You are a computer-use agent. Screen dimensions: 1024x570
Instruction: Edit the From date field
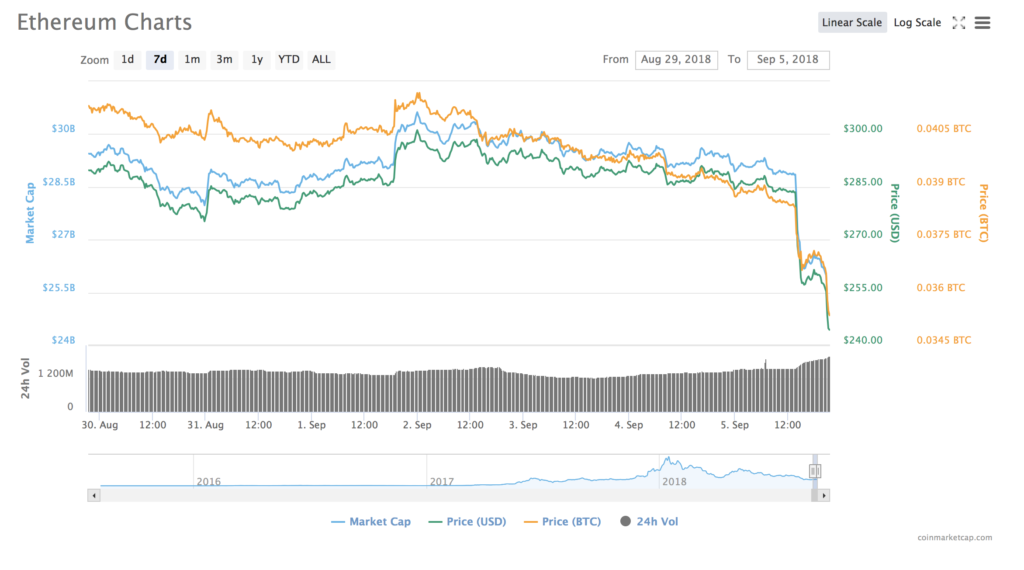677,60
